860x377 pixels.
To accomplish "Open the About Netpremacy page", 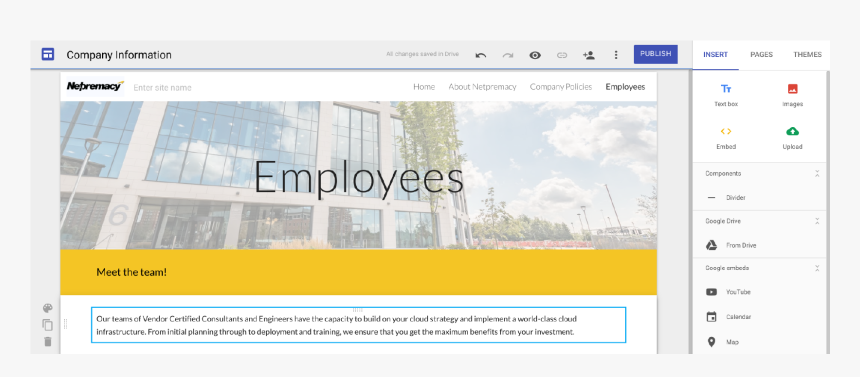I will [482, 87].
